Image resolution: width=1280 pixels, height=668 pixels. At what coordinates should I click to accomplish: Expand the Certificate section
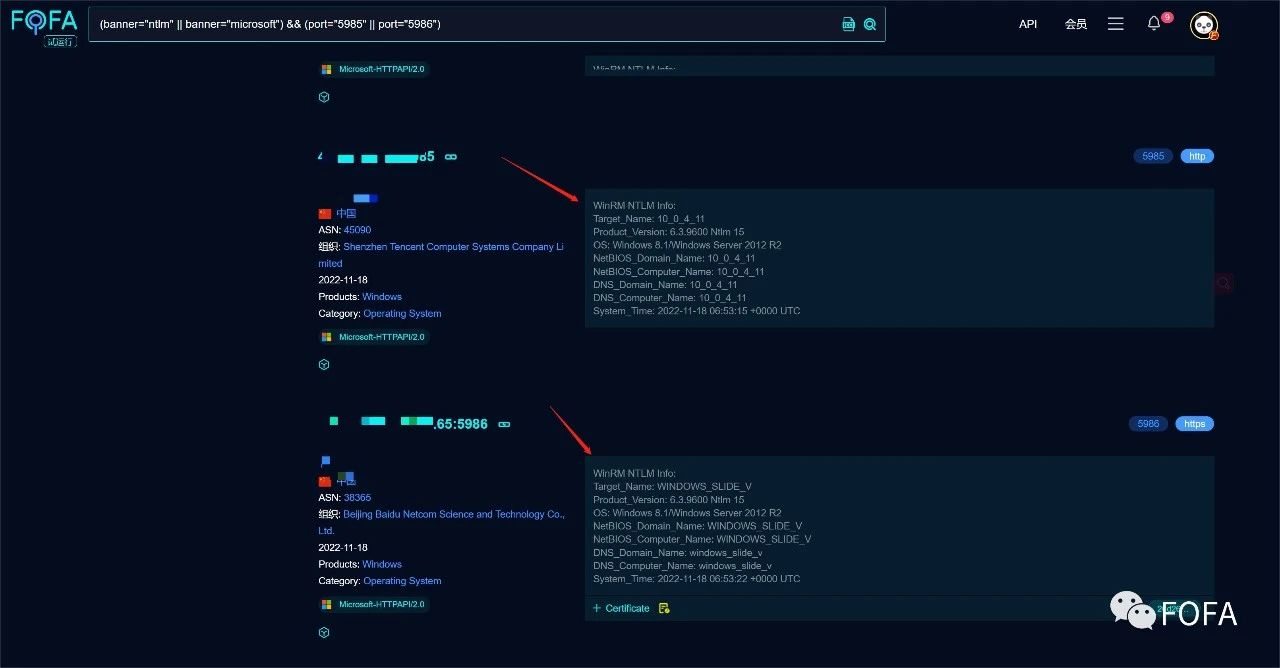pyautogui.click(x=621, y=608)
